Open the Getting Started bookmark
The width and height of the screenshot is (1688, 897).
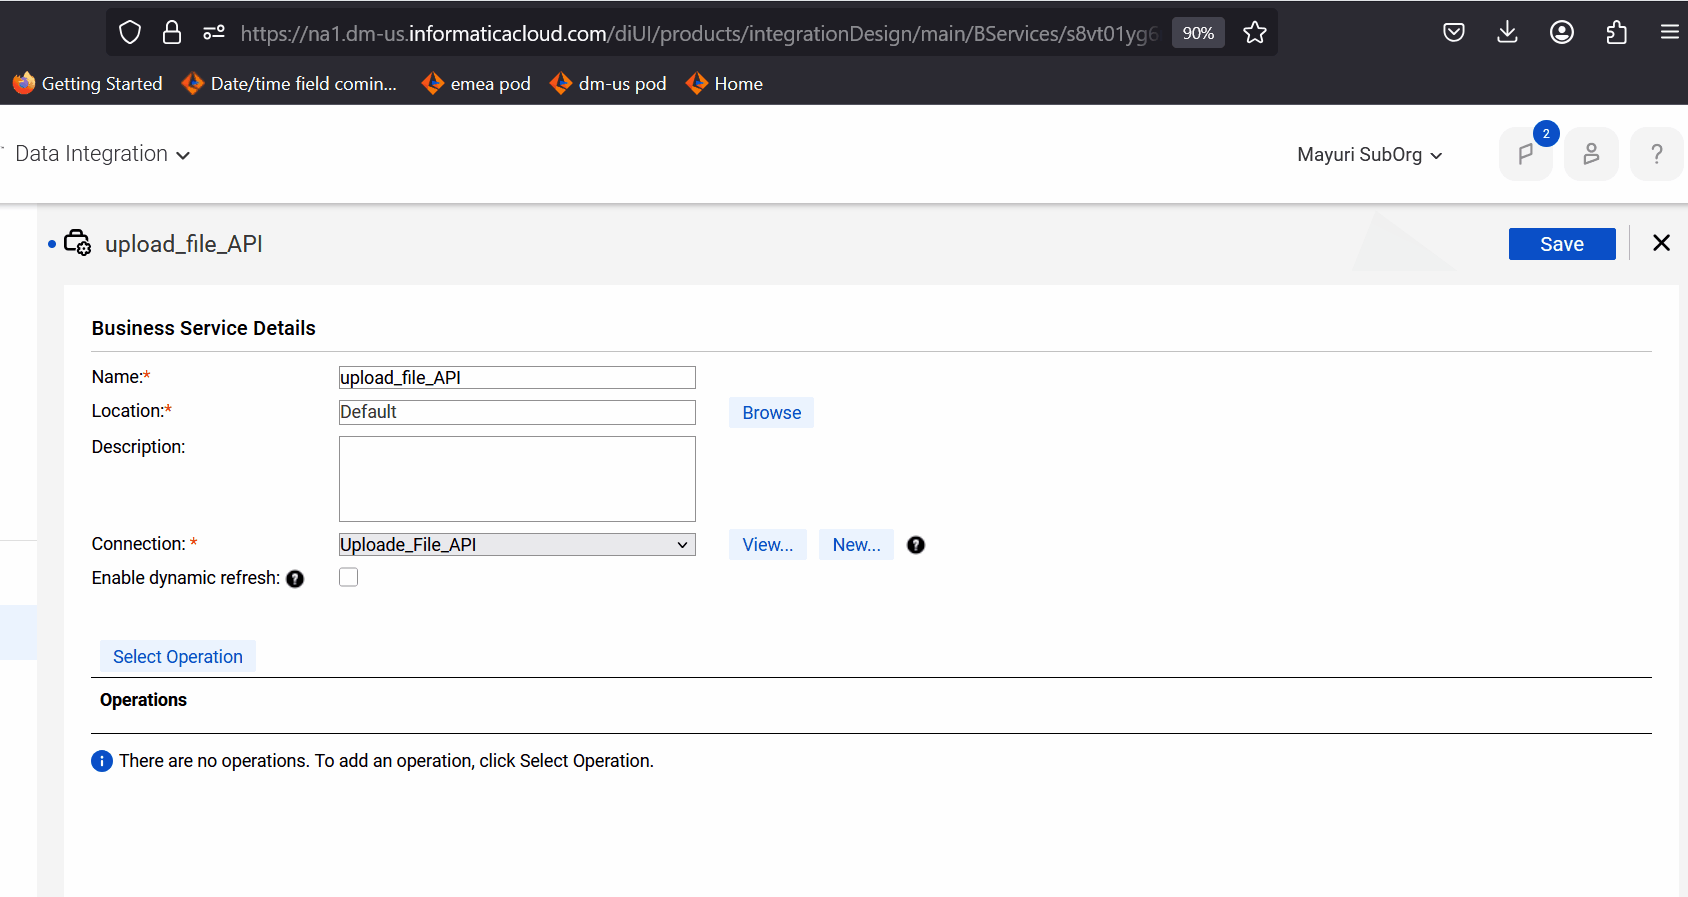point(88,84)
